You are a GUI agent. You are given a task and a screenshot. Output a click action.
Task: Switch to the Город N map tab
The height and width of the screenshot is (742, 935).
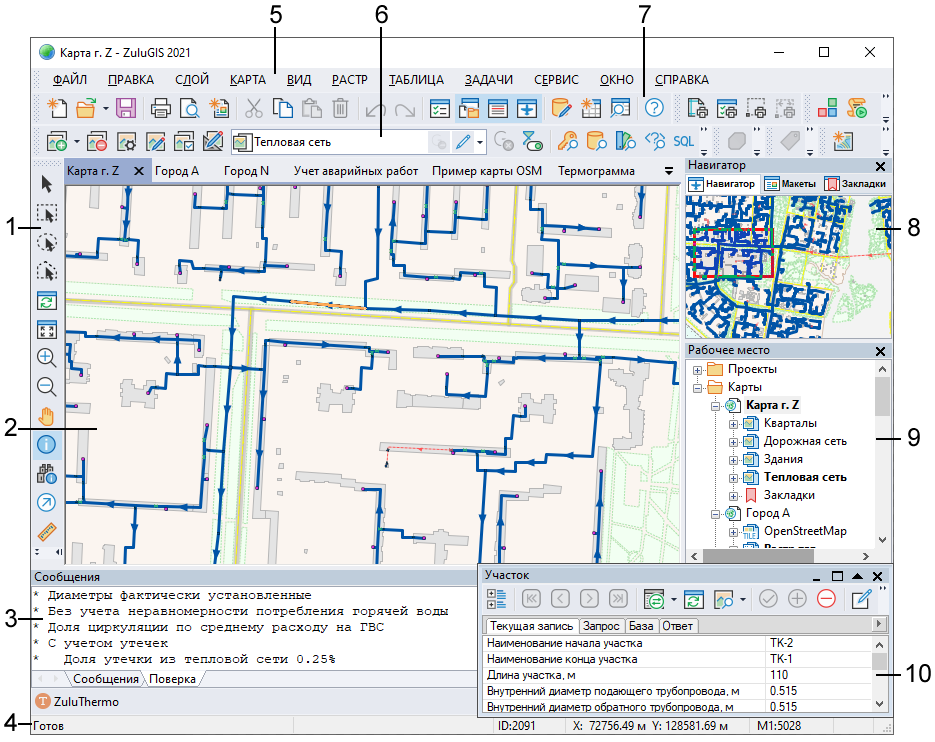point(246,171)
